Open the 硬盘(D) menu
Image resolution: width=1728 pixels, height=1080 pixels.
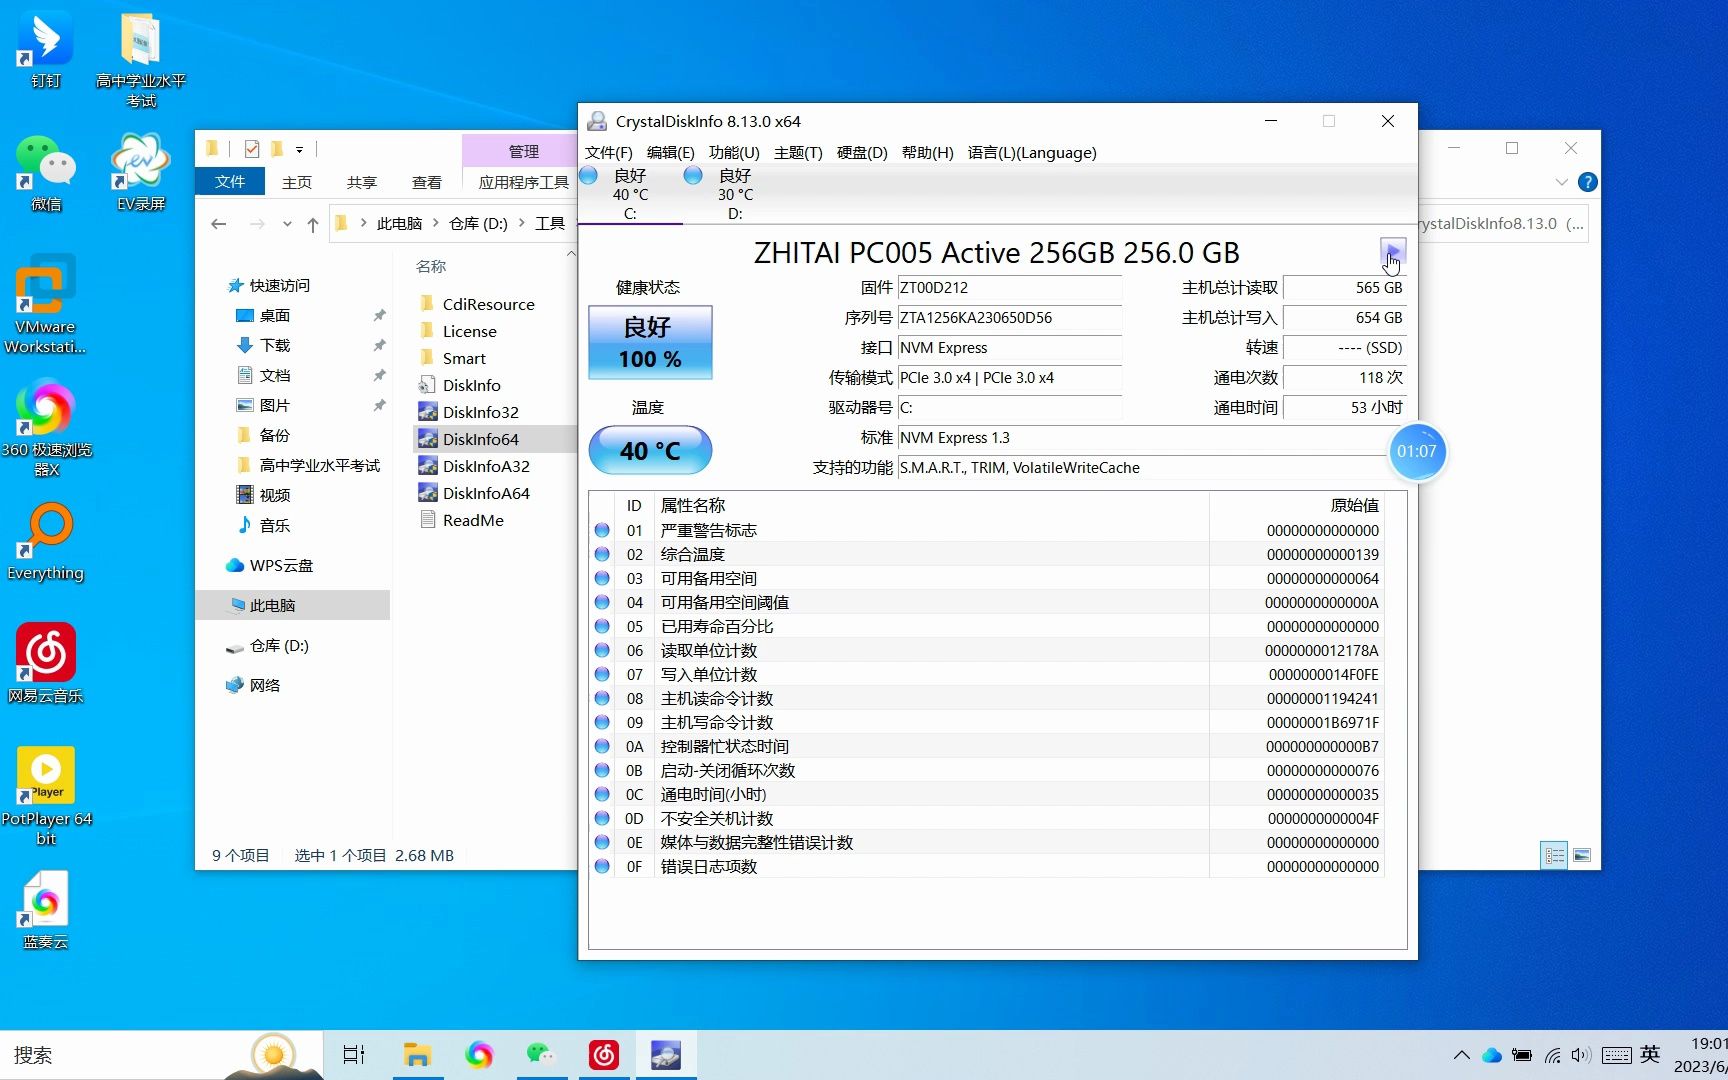(x=862, y=152)
